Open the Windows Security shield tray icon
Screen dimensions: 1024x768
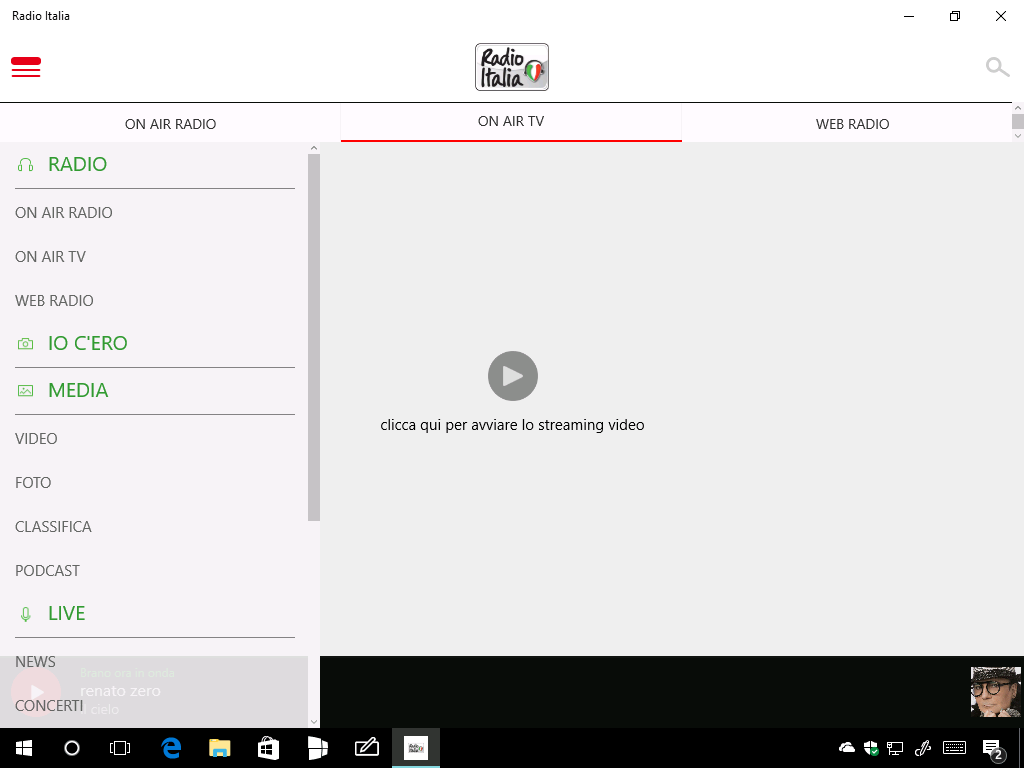[871, 748]
